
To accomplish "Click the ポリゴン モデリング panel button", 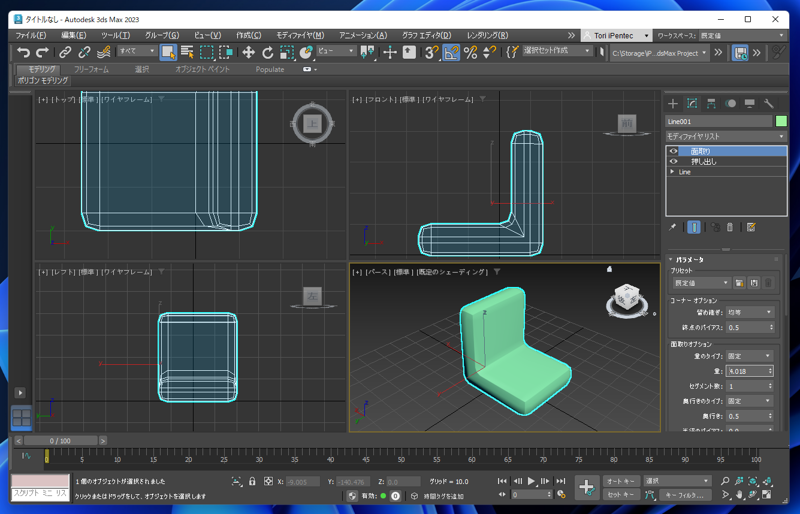I will pos(43,81).
